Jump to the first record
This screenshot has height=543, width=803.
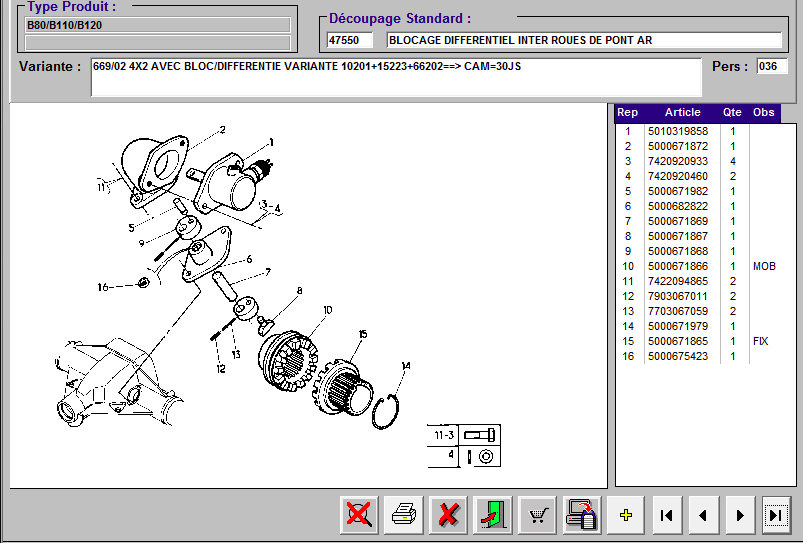click(x=665, y=515)
